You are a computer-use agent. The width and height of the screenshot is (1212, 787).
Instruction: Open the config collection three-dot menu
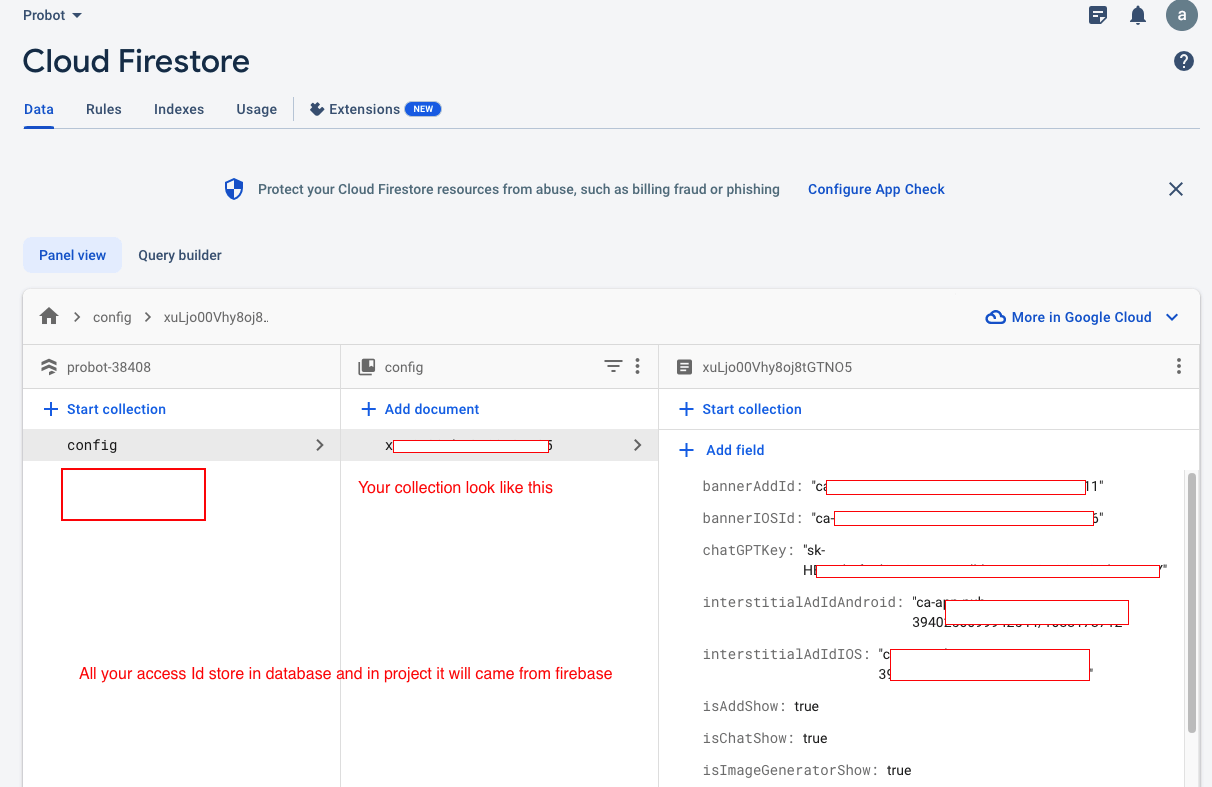click(638, 367)
